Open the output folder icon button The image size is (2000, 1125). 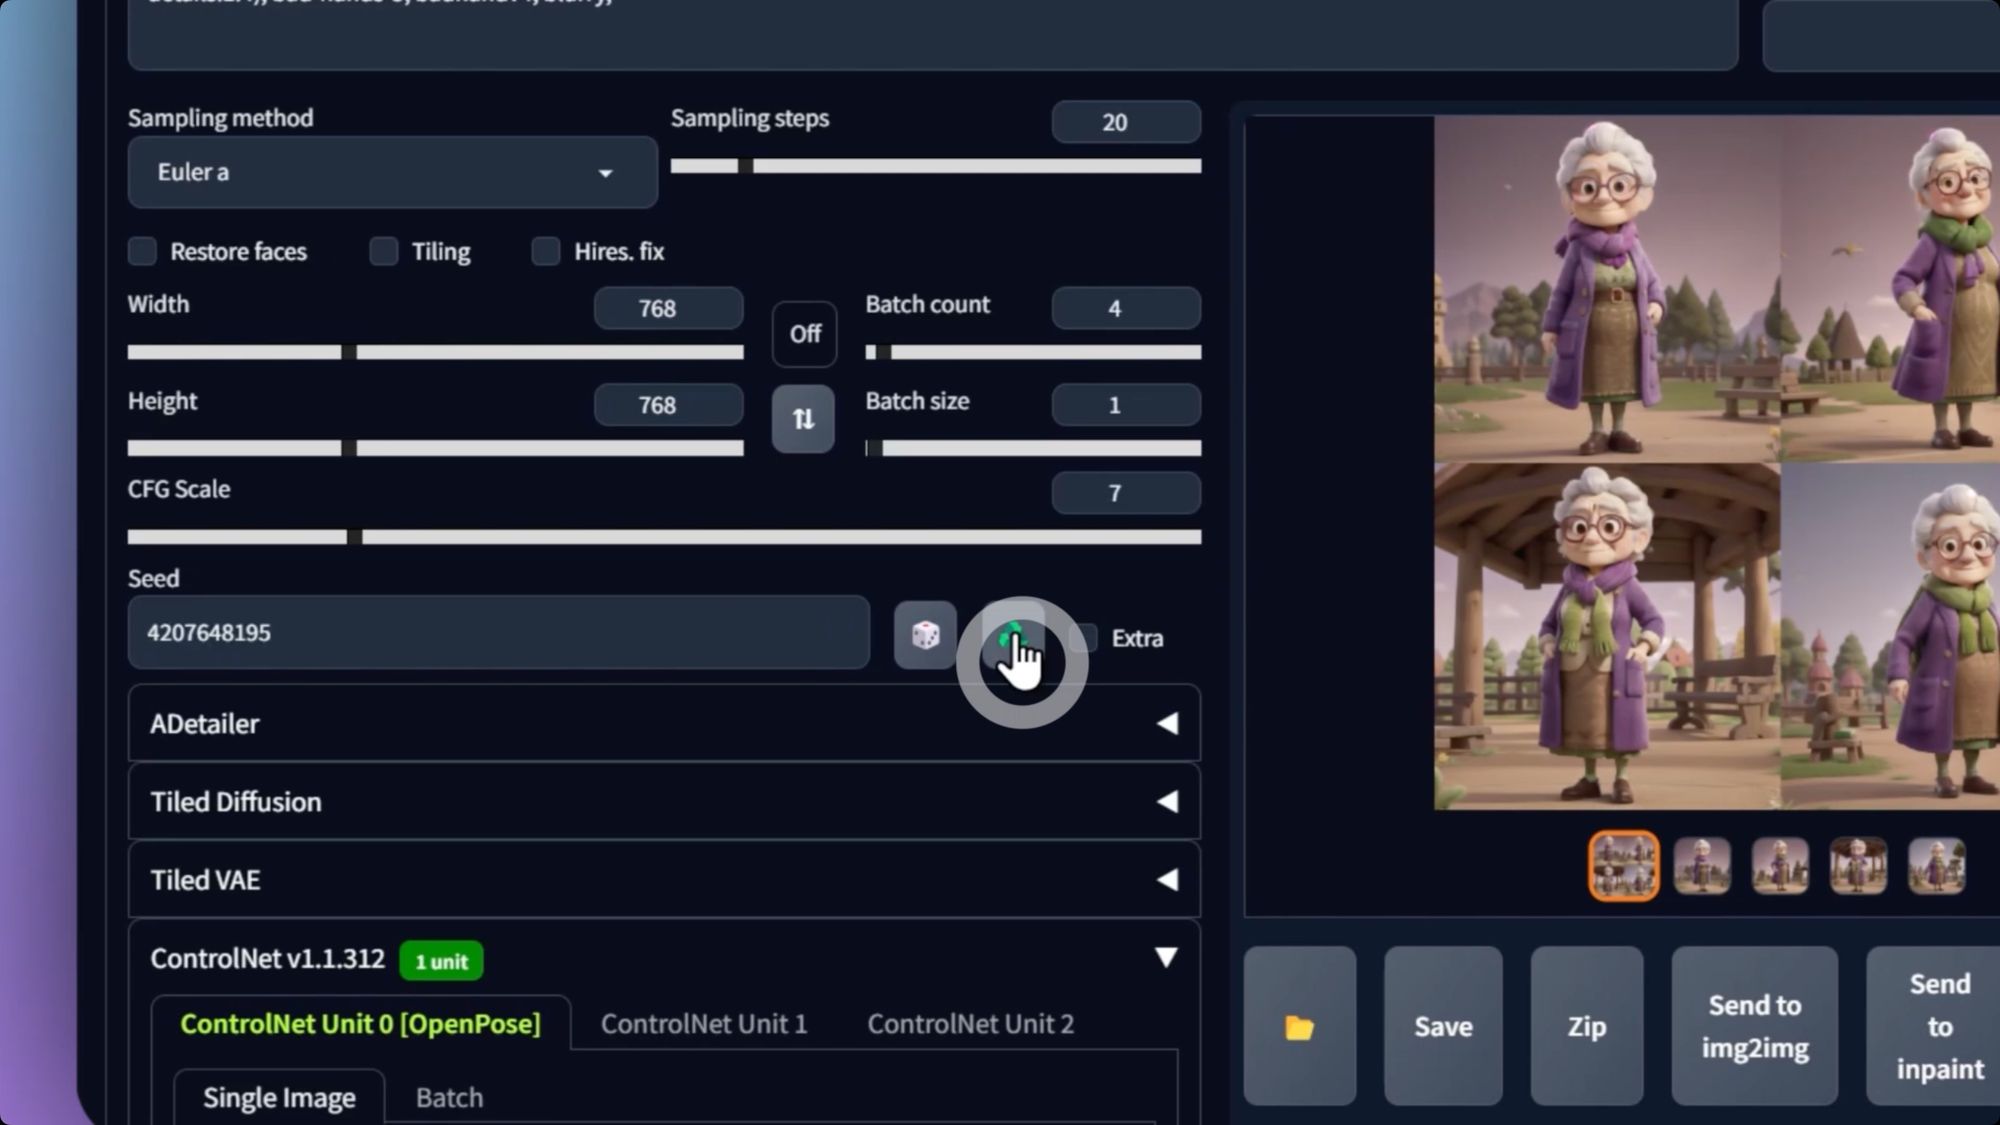(x=1299, y=1026)
